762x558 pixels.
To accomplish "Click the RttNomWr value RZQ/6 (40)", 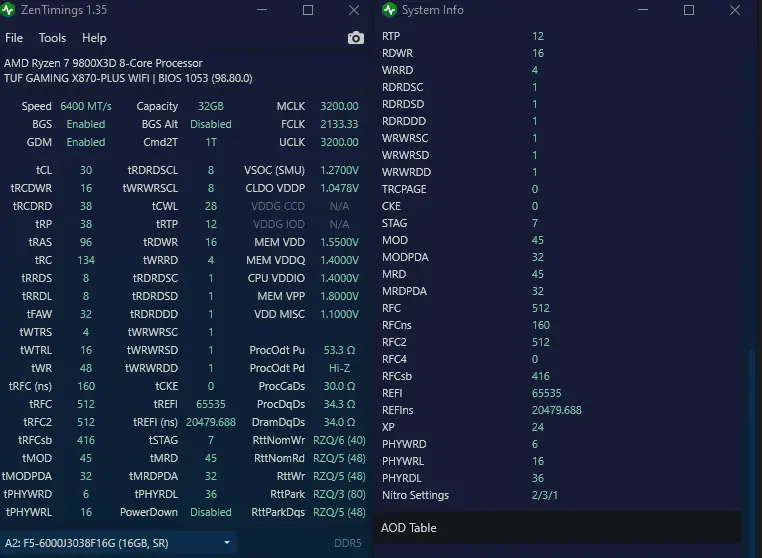I will (339, 440).
